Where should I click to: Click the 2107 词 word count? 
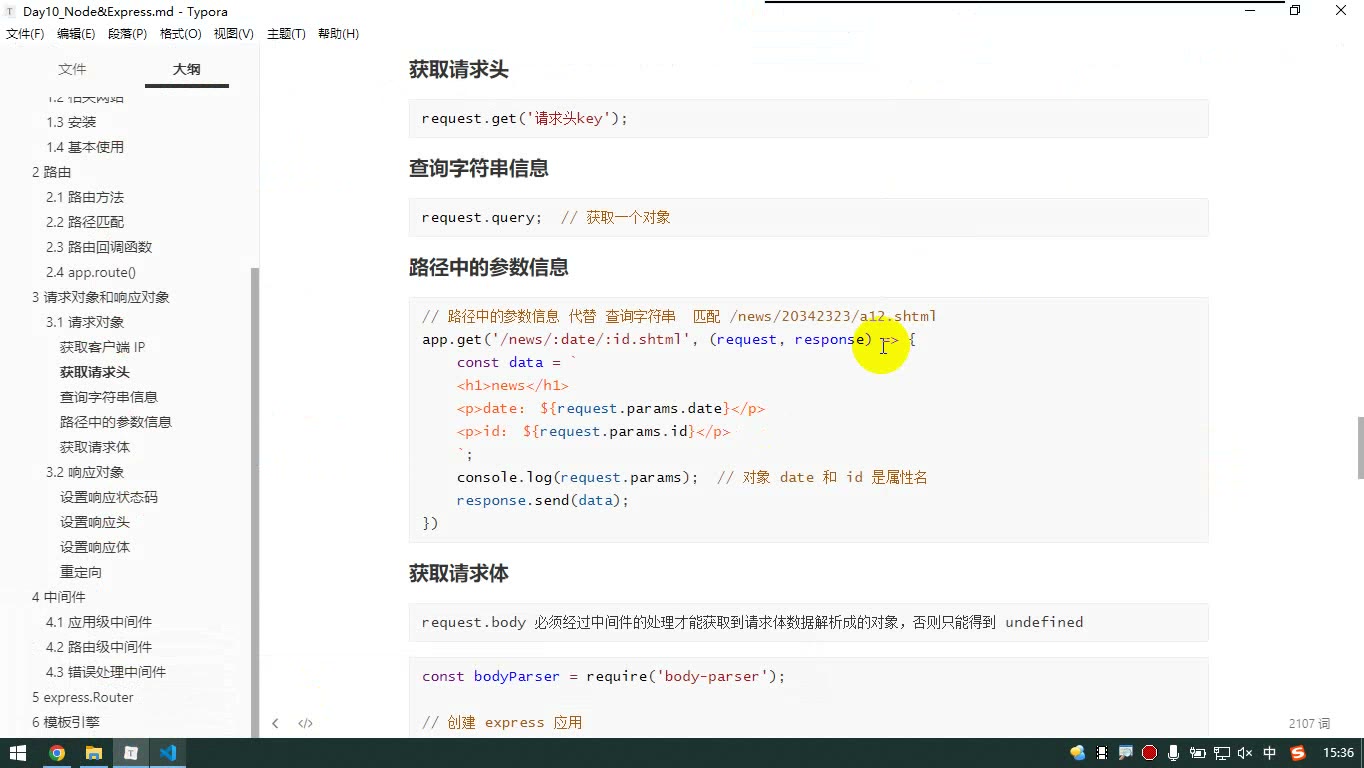(x=1309, y=723)
